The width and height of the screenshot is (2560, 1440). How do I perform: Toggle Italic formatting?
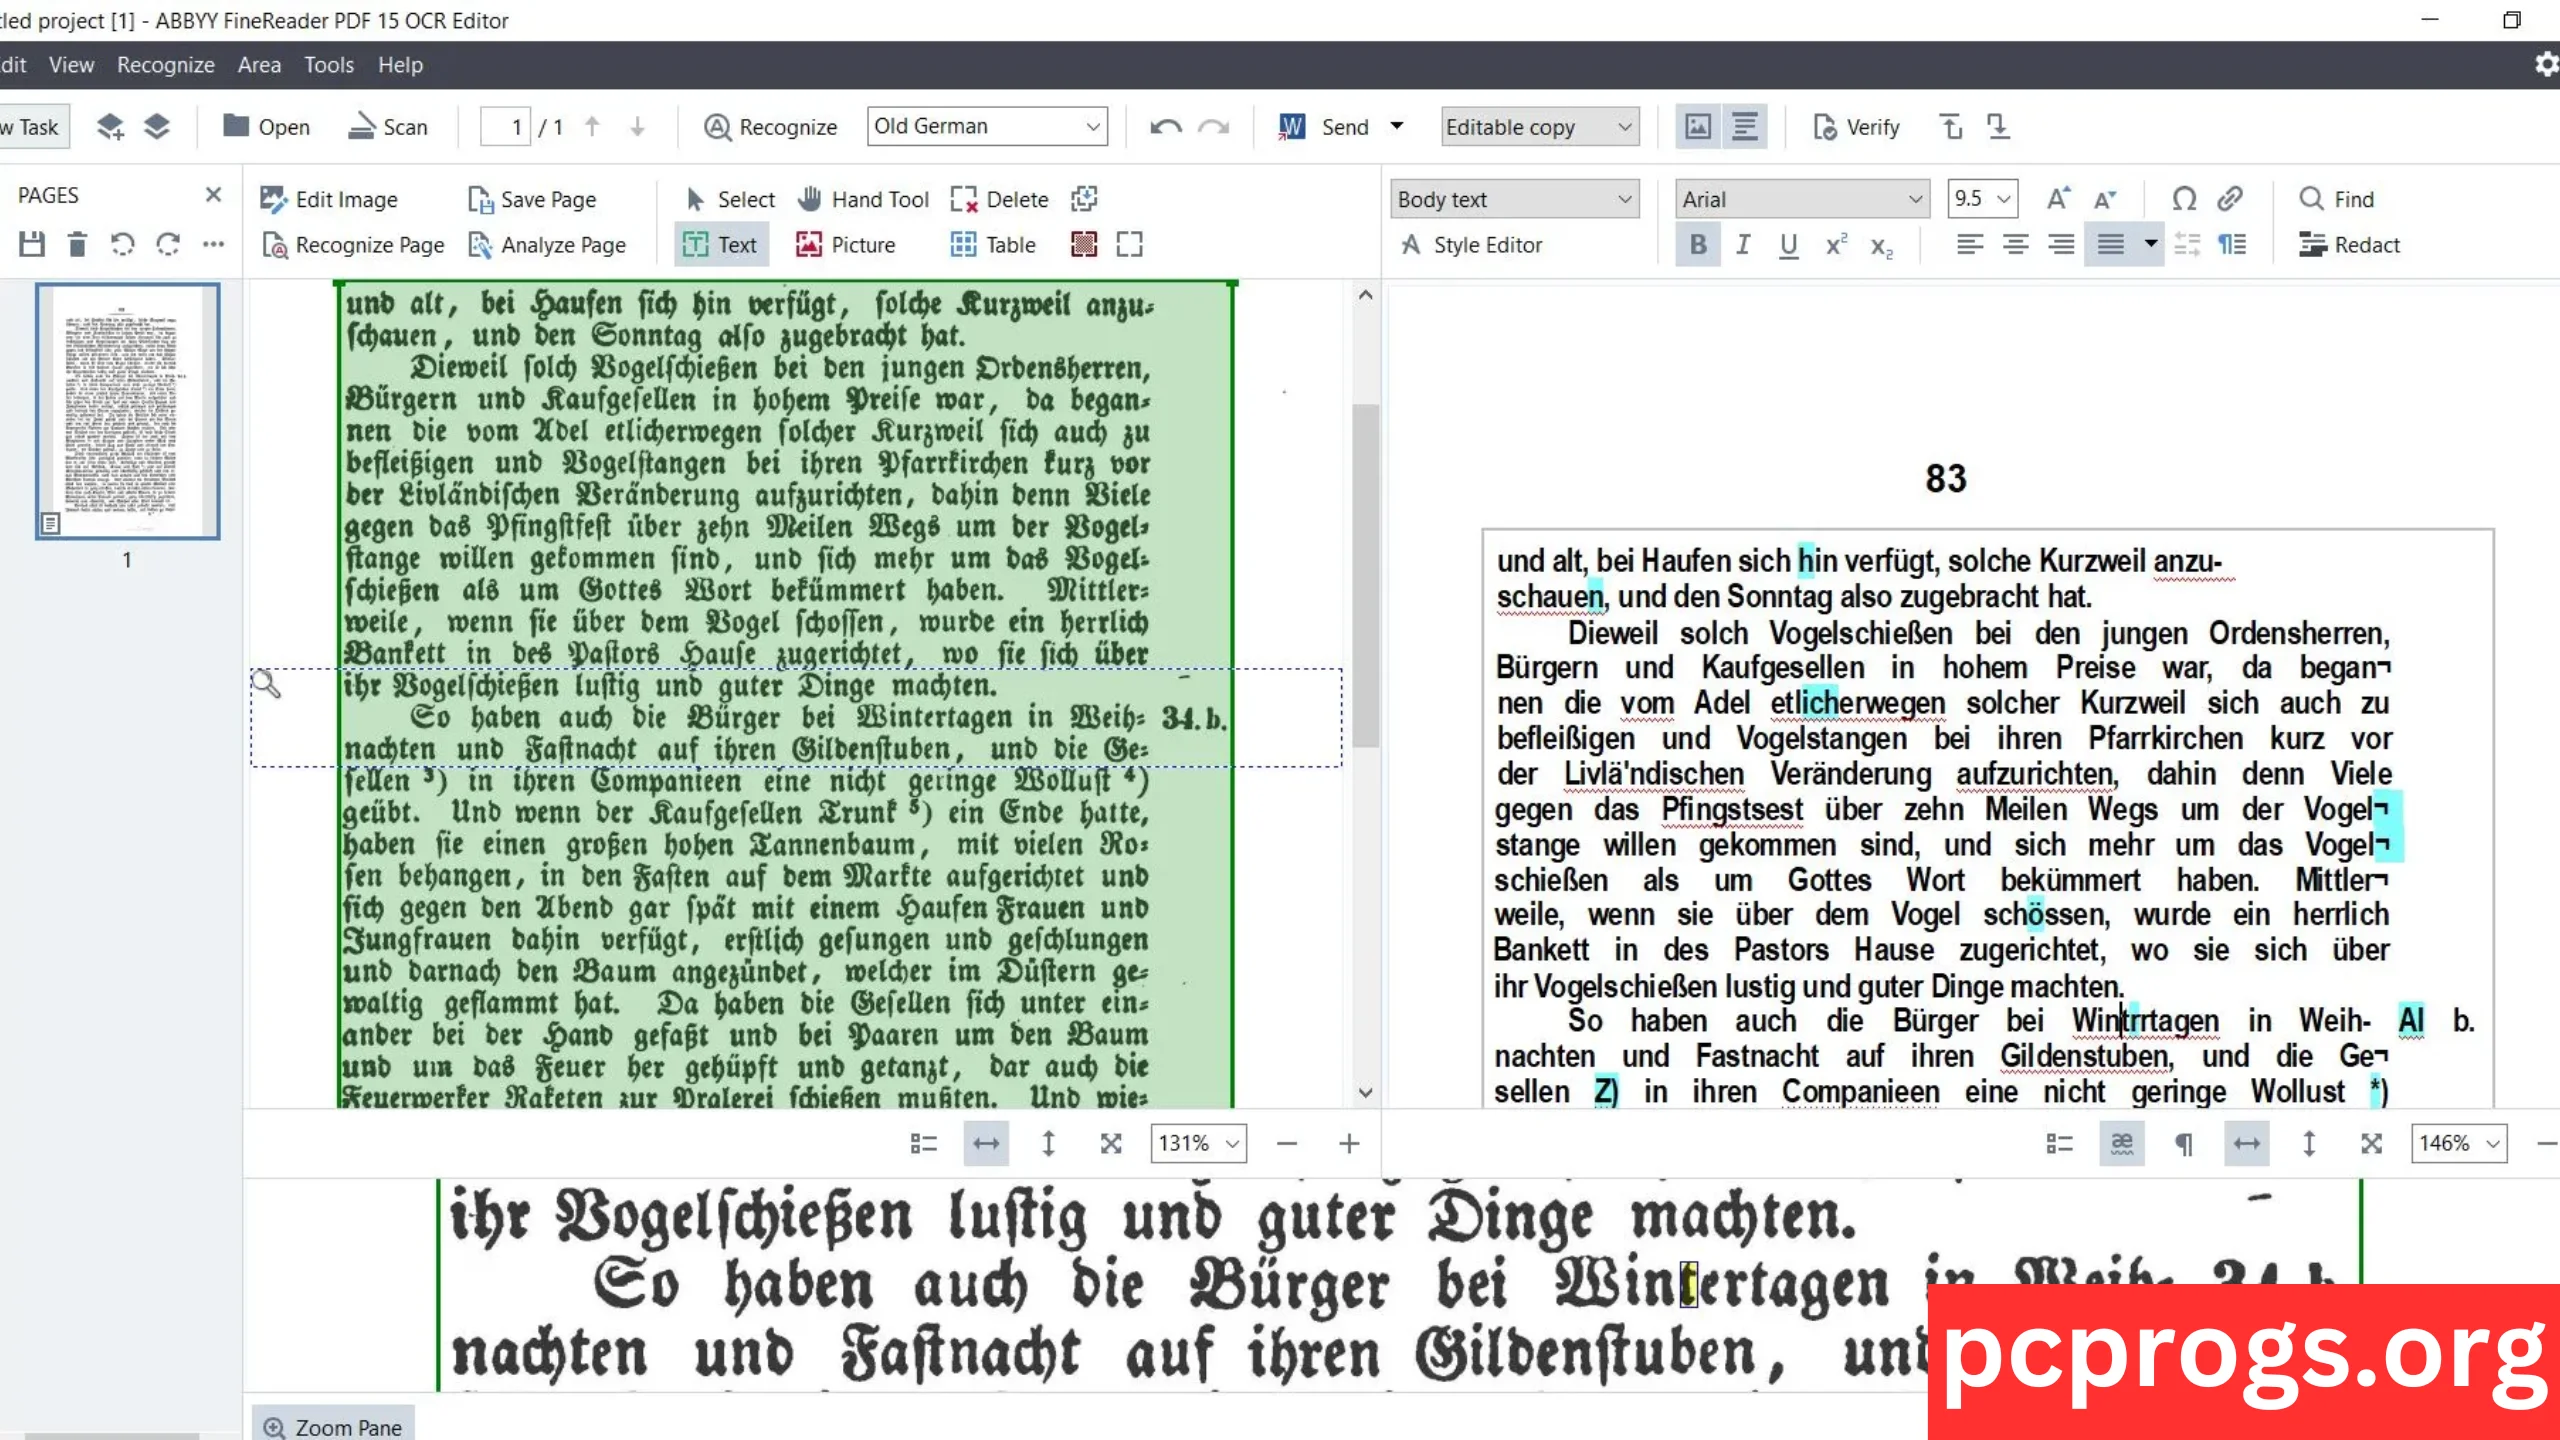[x=1743, y=245]
